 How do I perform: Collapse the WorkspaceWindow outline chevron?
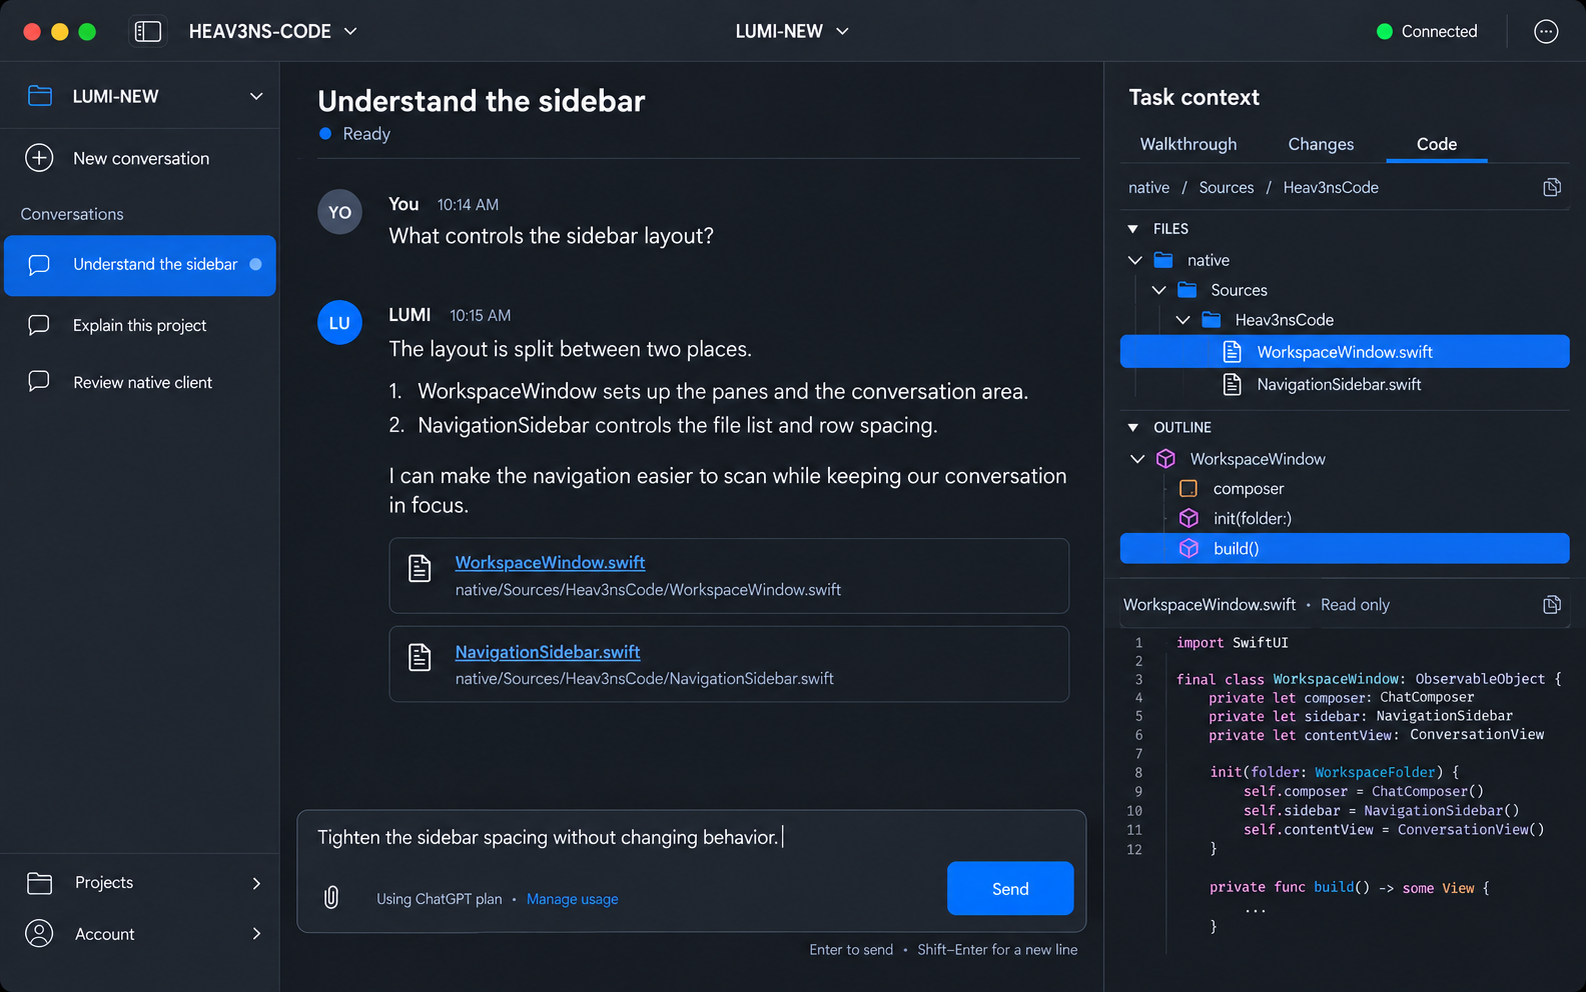(x=1137, y=459)
